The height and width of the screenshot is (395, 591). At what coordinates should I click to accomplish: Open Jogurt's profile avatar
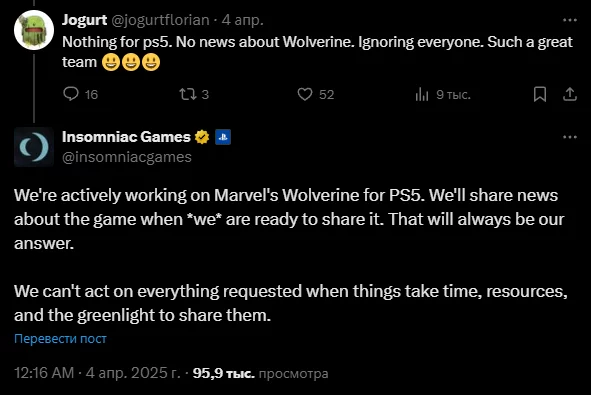(34, 30)
